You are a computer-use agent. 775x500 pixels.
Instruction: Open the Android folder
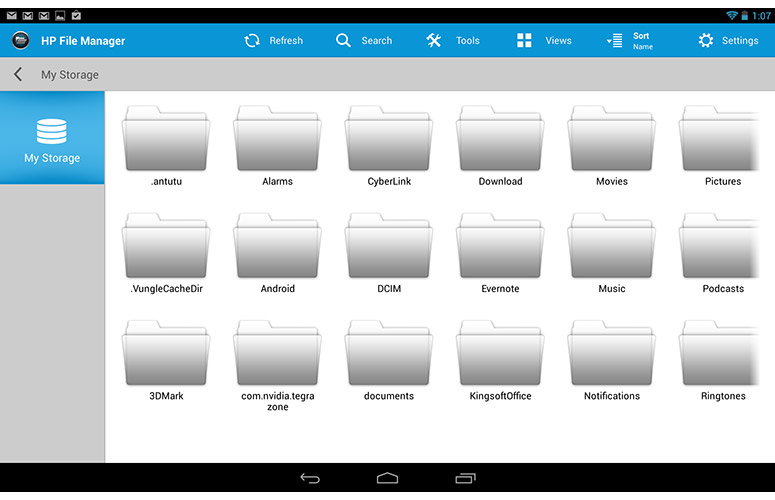pos(277,253)
